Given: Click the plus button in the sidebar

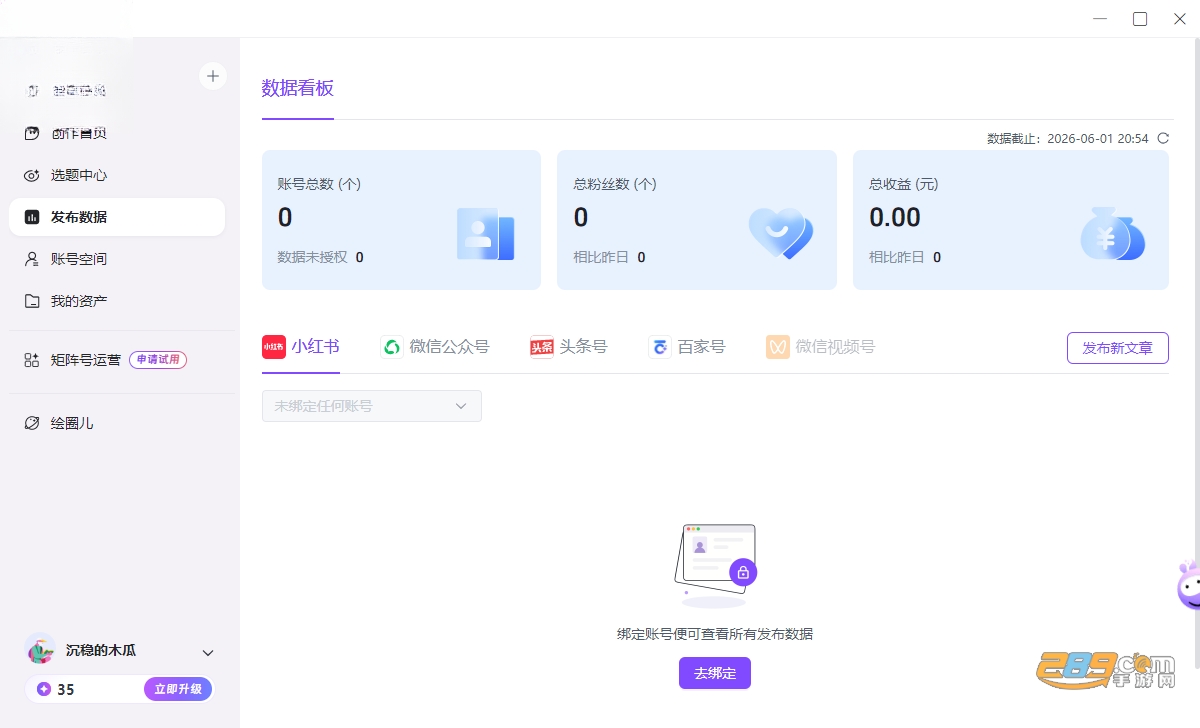Looking at the screenshot, I should point(213,76).
